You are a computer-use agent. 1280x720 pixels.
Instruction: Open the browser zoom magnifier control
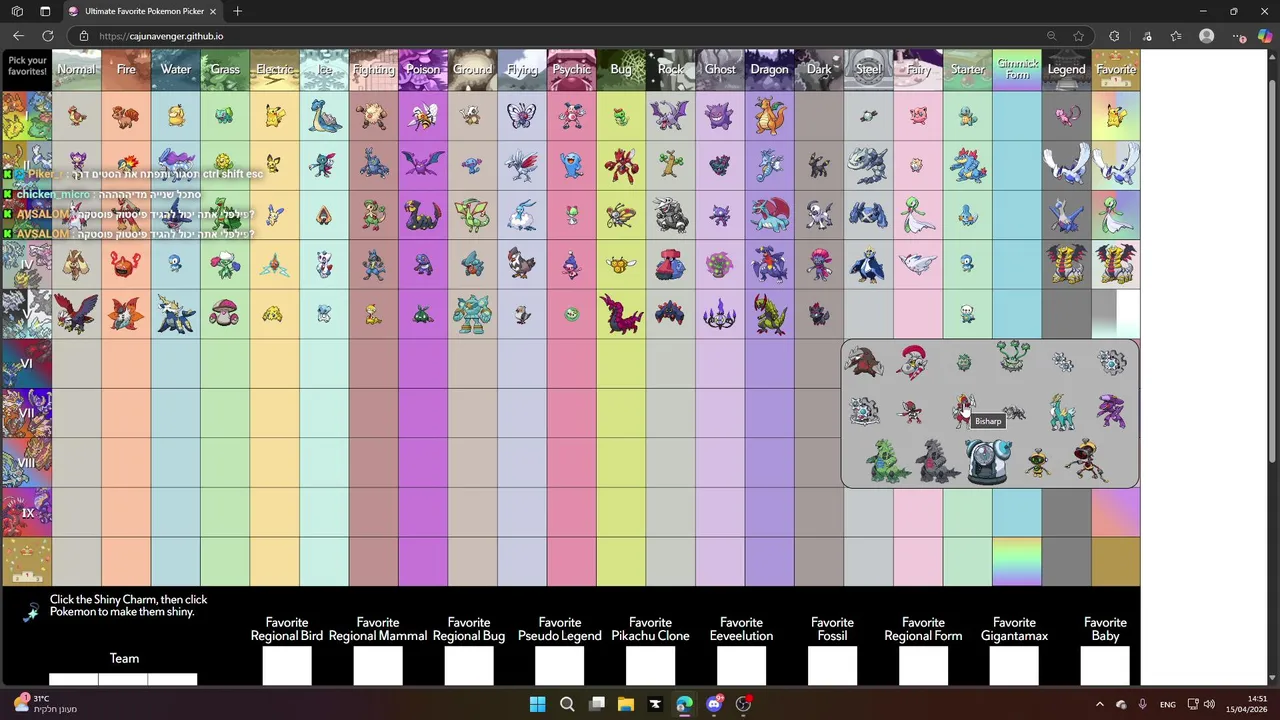tap(1051, 36)
